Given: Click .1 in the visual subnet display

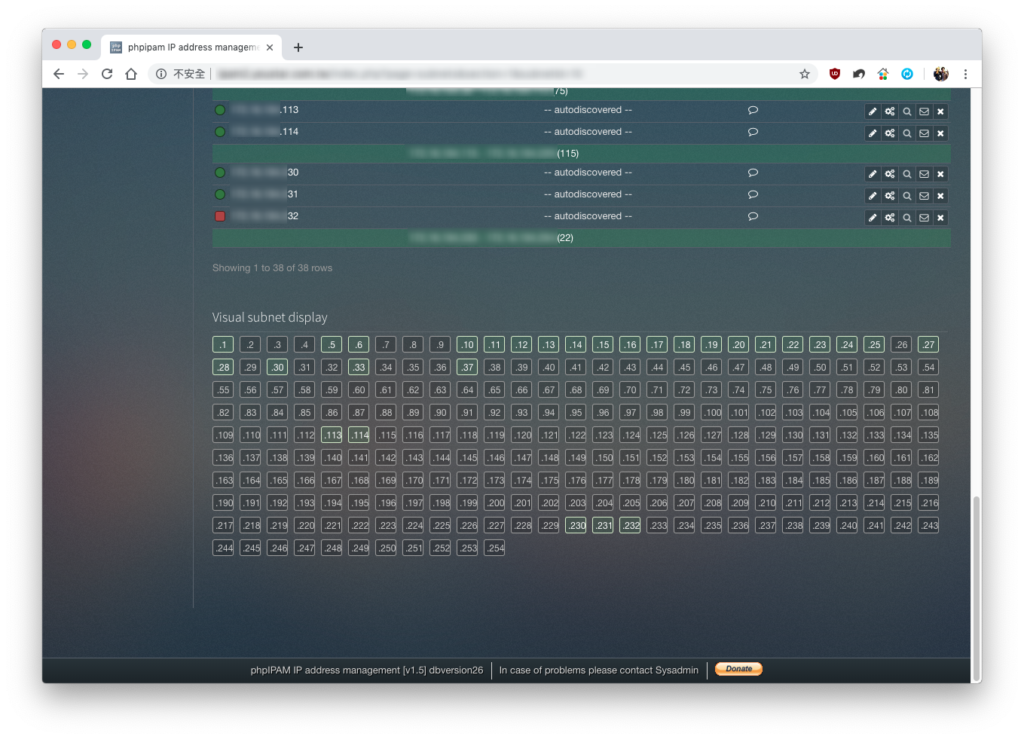Looking at the screenshot, I should (x=223, y=345).
